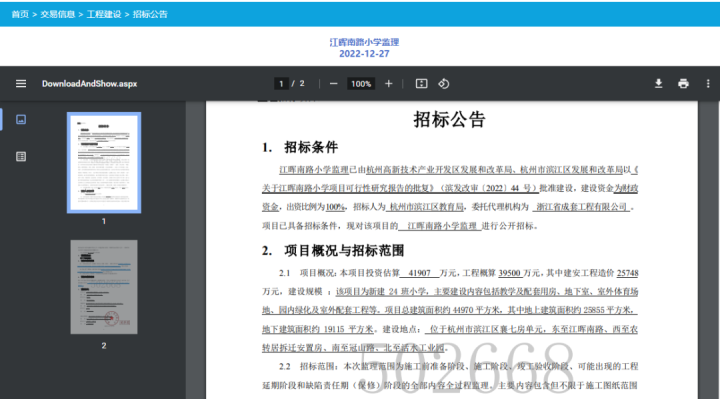
Task: Rotate the document counterclockwise
Action: click(444, 84)
